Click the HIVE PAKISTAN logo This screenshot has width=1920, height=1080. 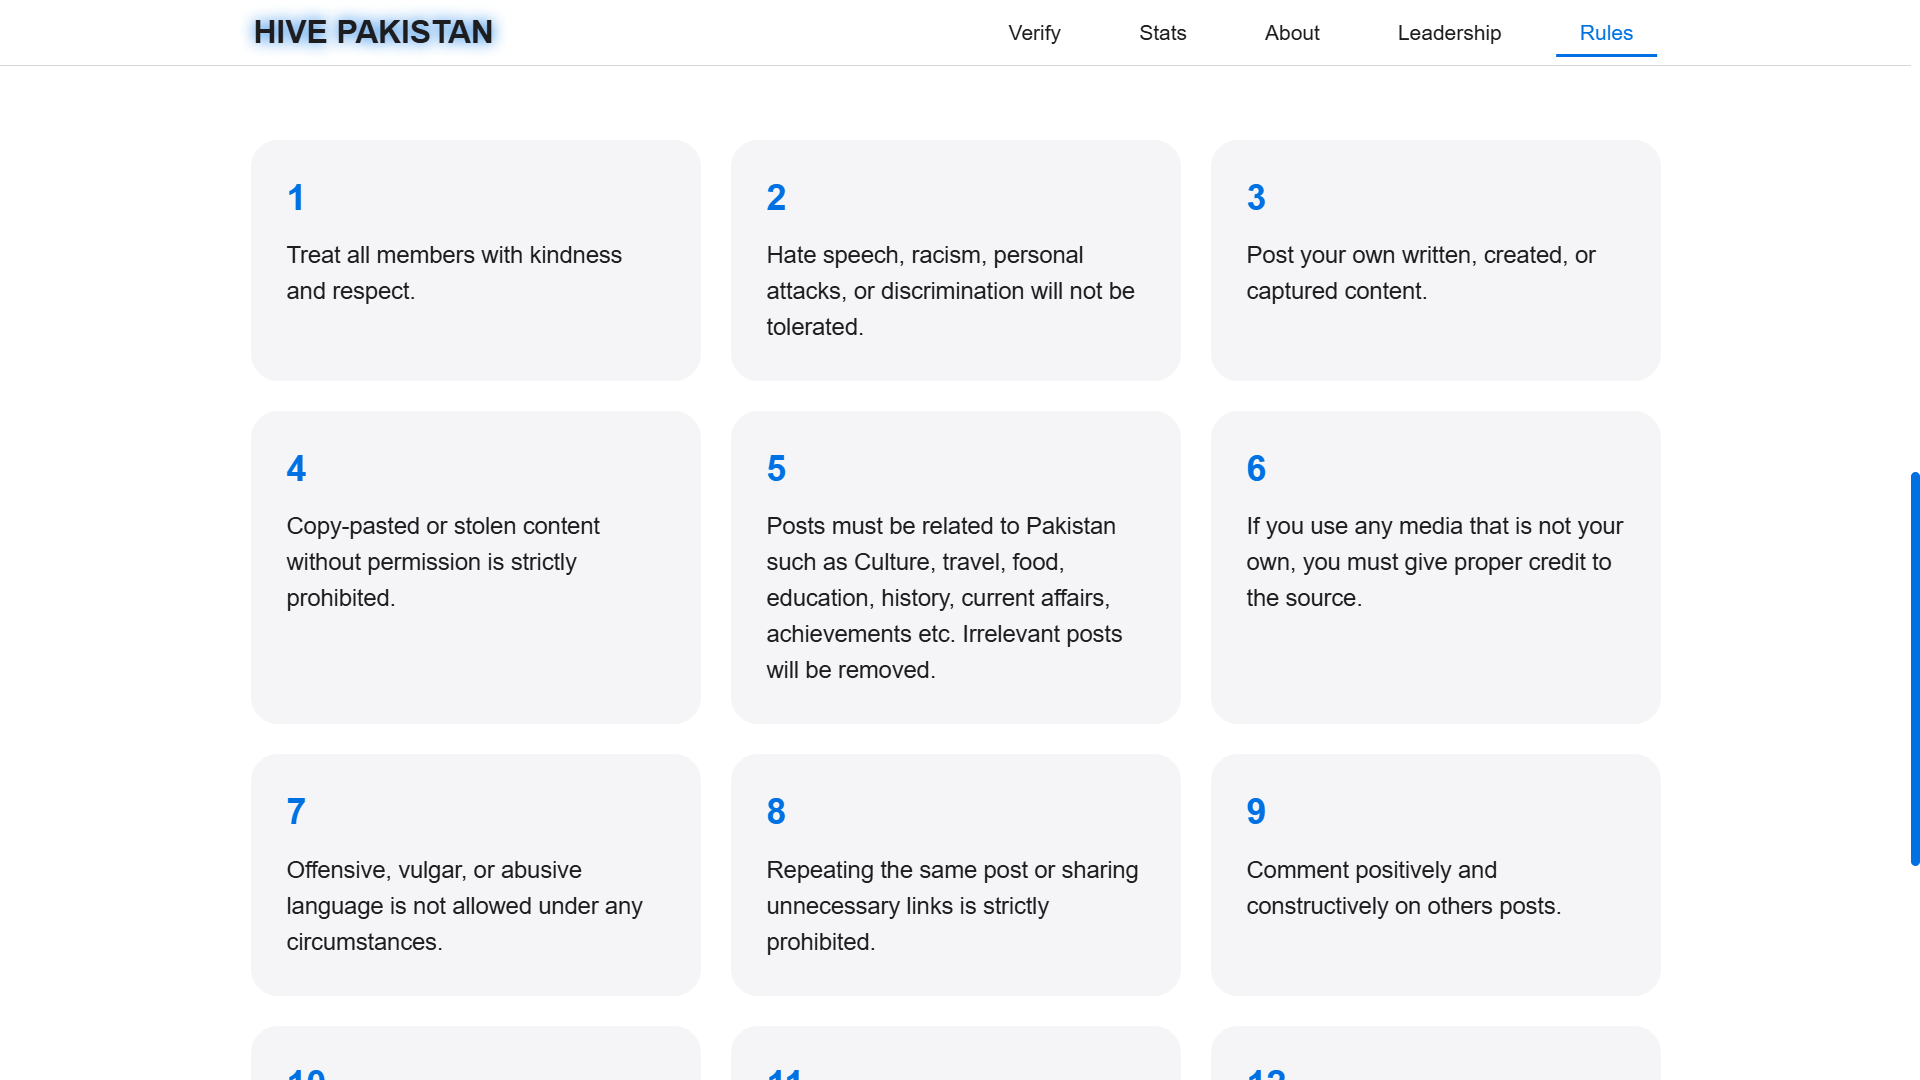(373, 32)
